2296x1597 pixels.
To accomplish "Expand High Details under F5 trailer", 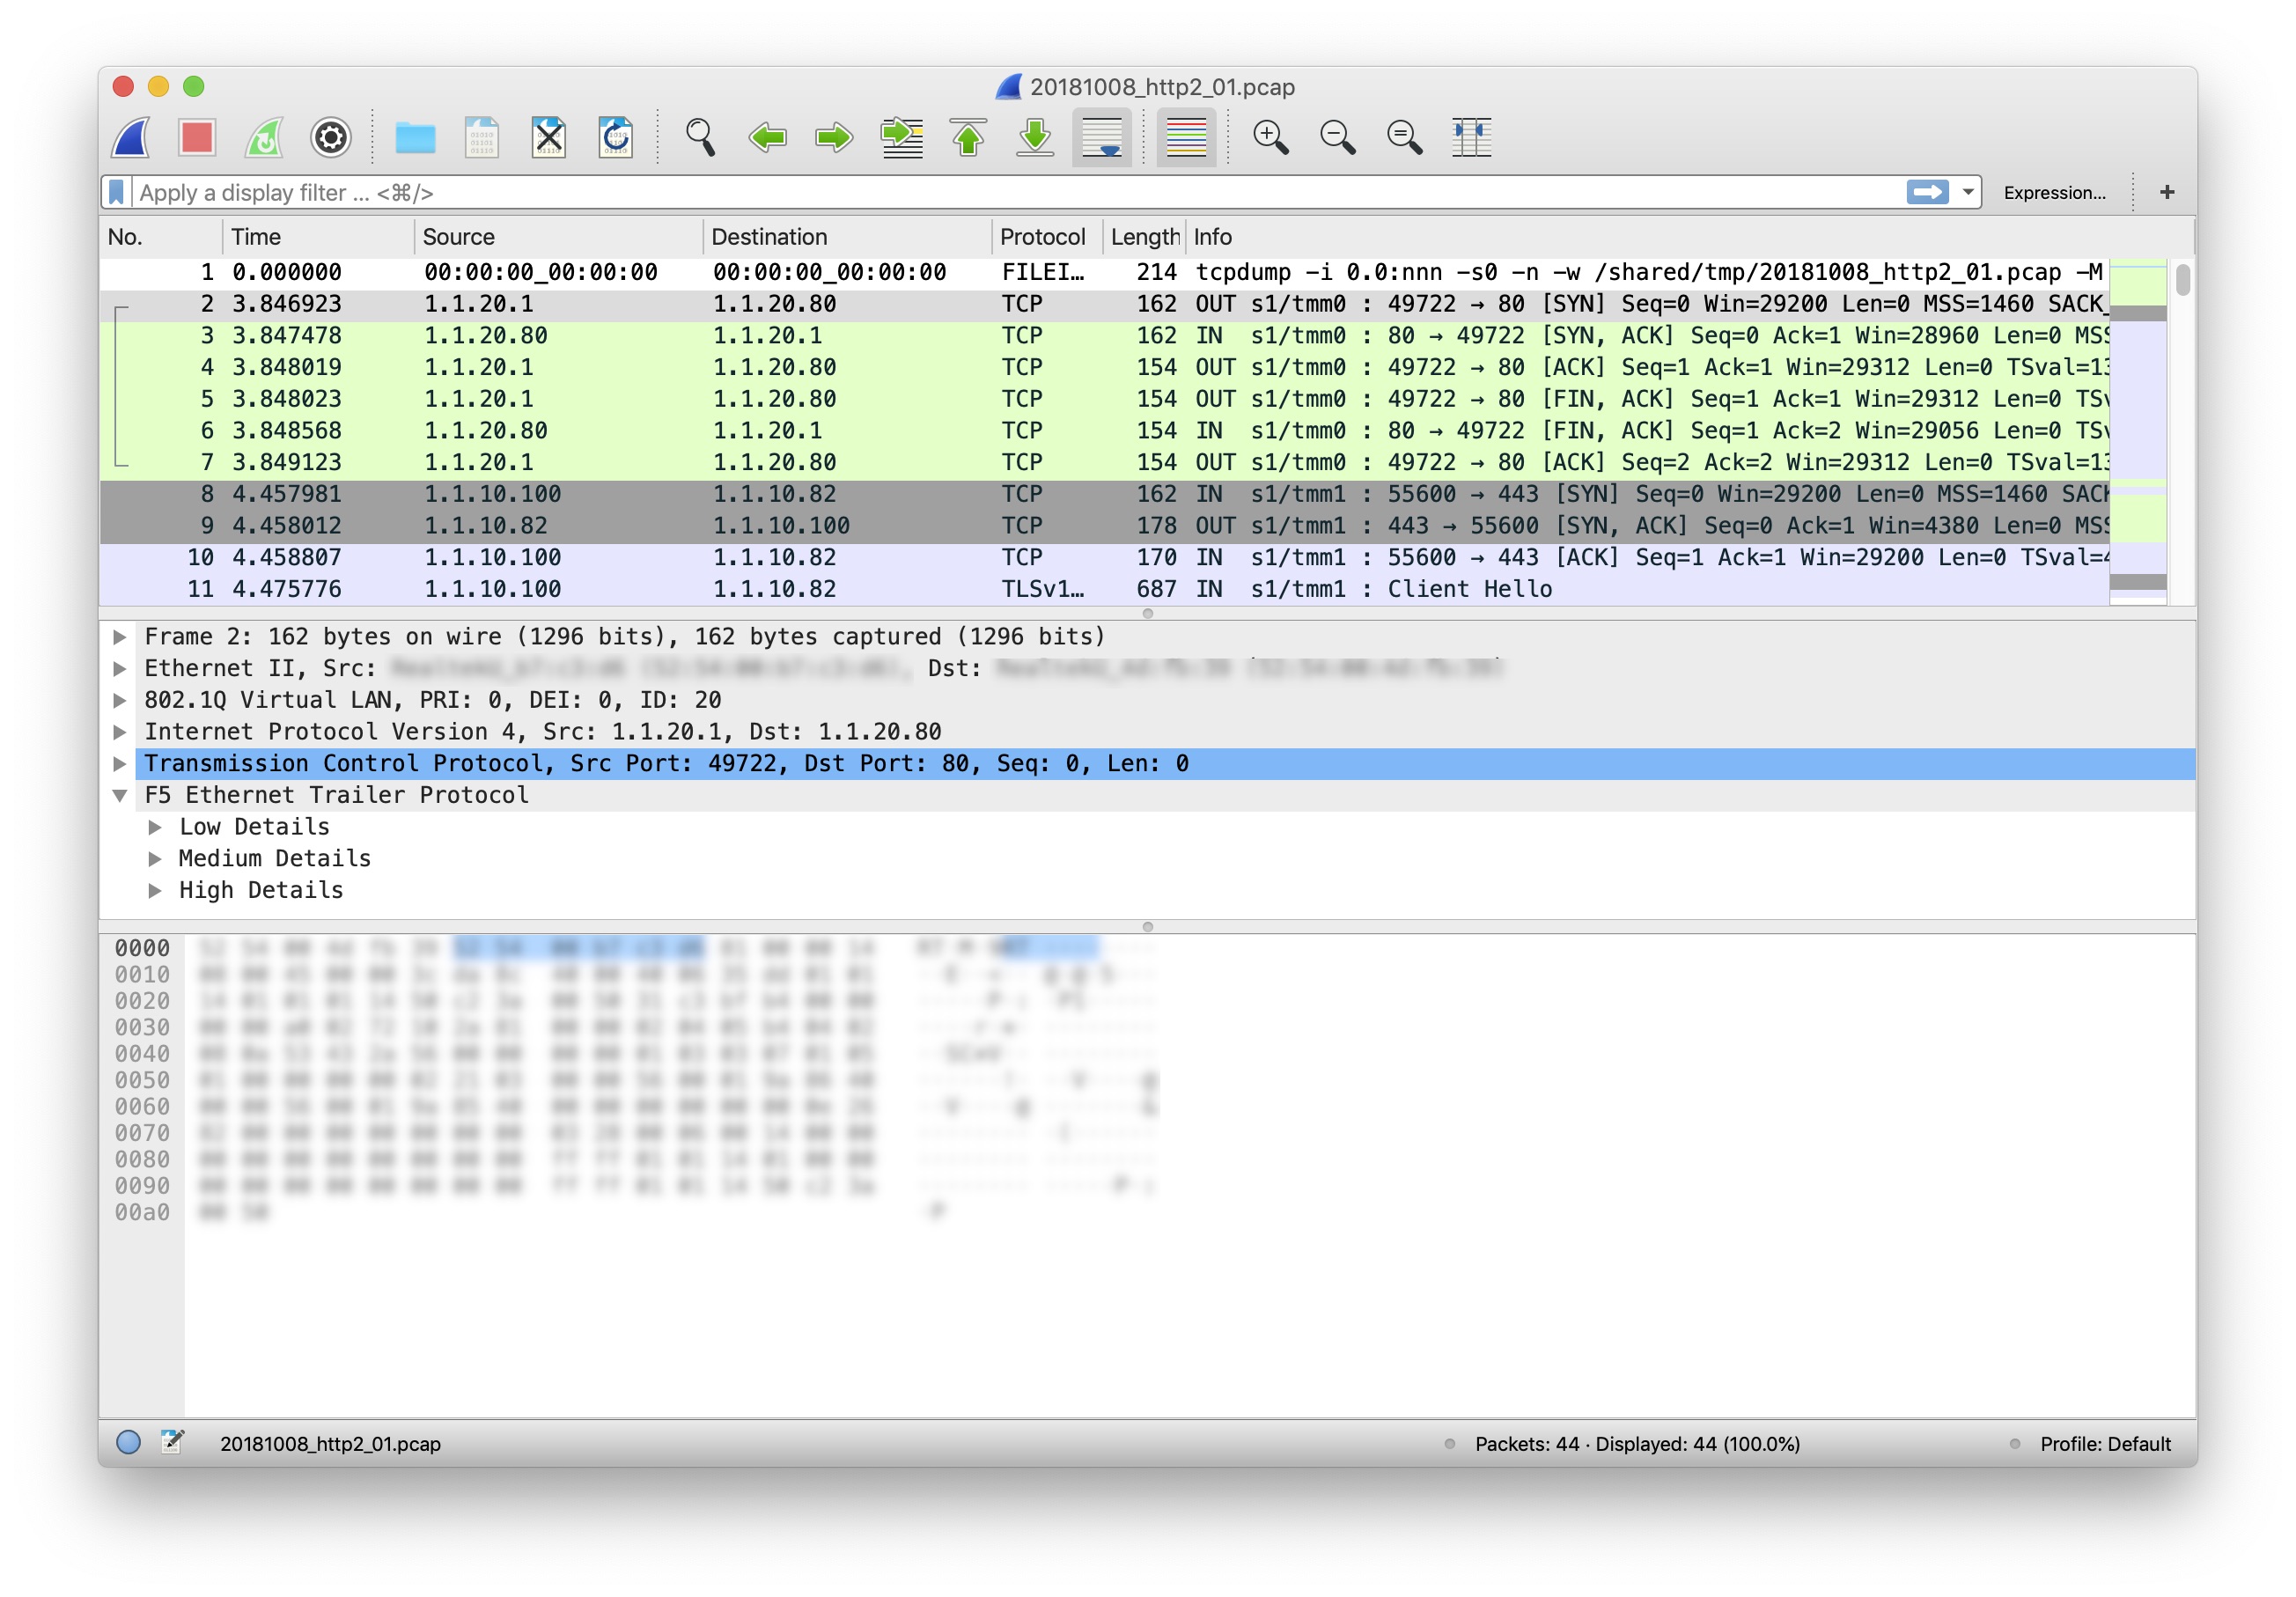I will (157, 889).
